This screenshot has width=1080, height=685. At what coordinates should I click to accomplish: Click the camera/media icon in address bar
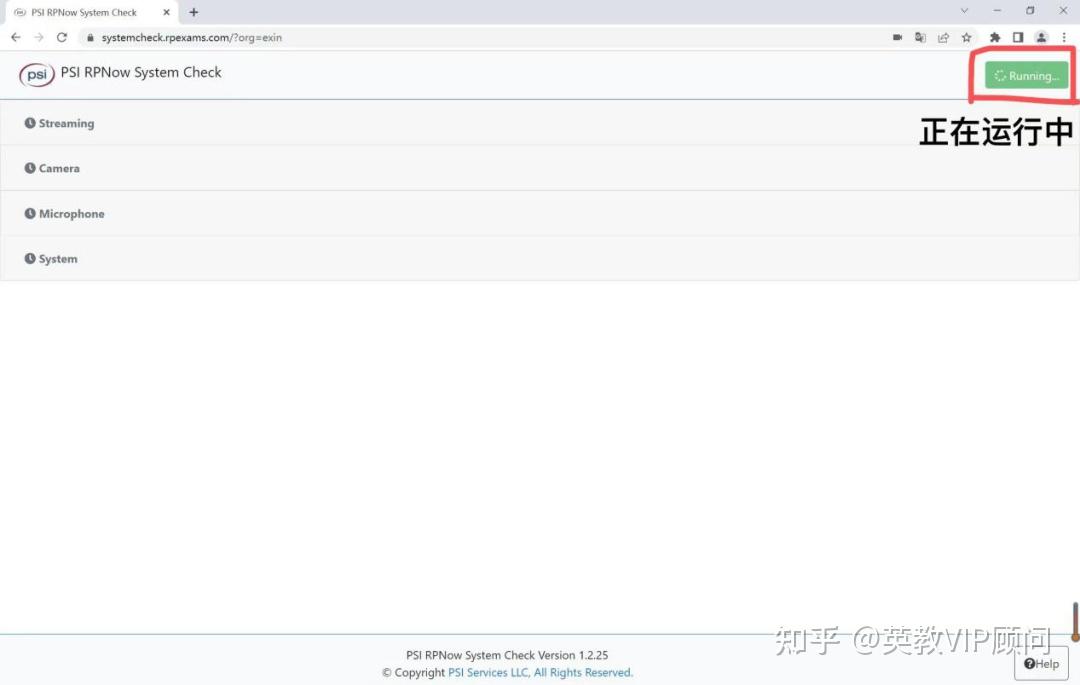(897, 37)
